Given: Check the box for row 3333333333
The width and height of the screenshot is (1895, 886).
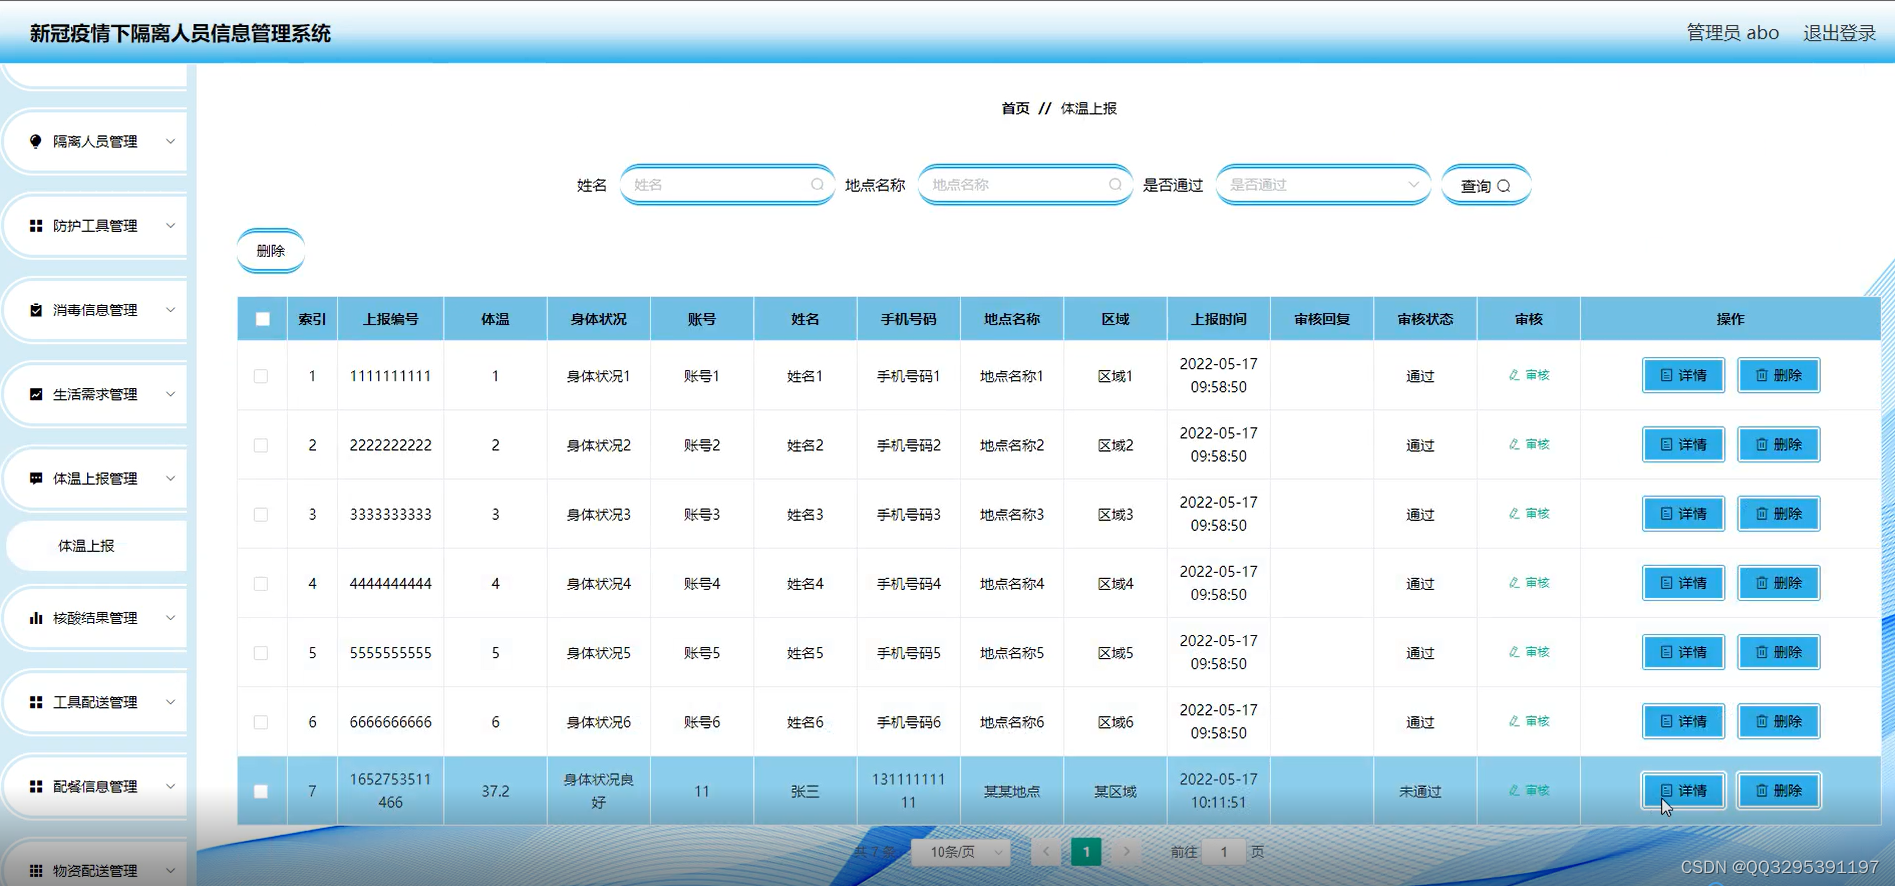Looking at the screenshot, I should pos(261,514).
